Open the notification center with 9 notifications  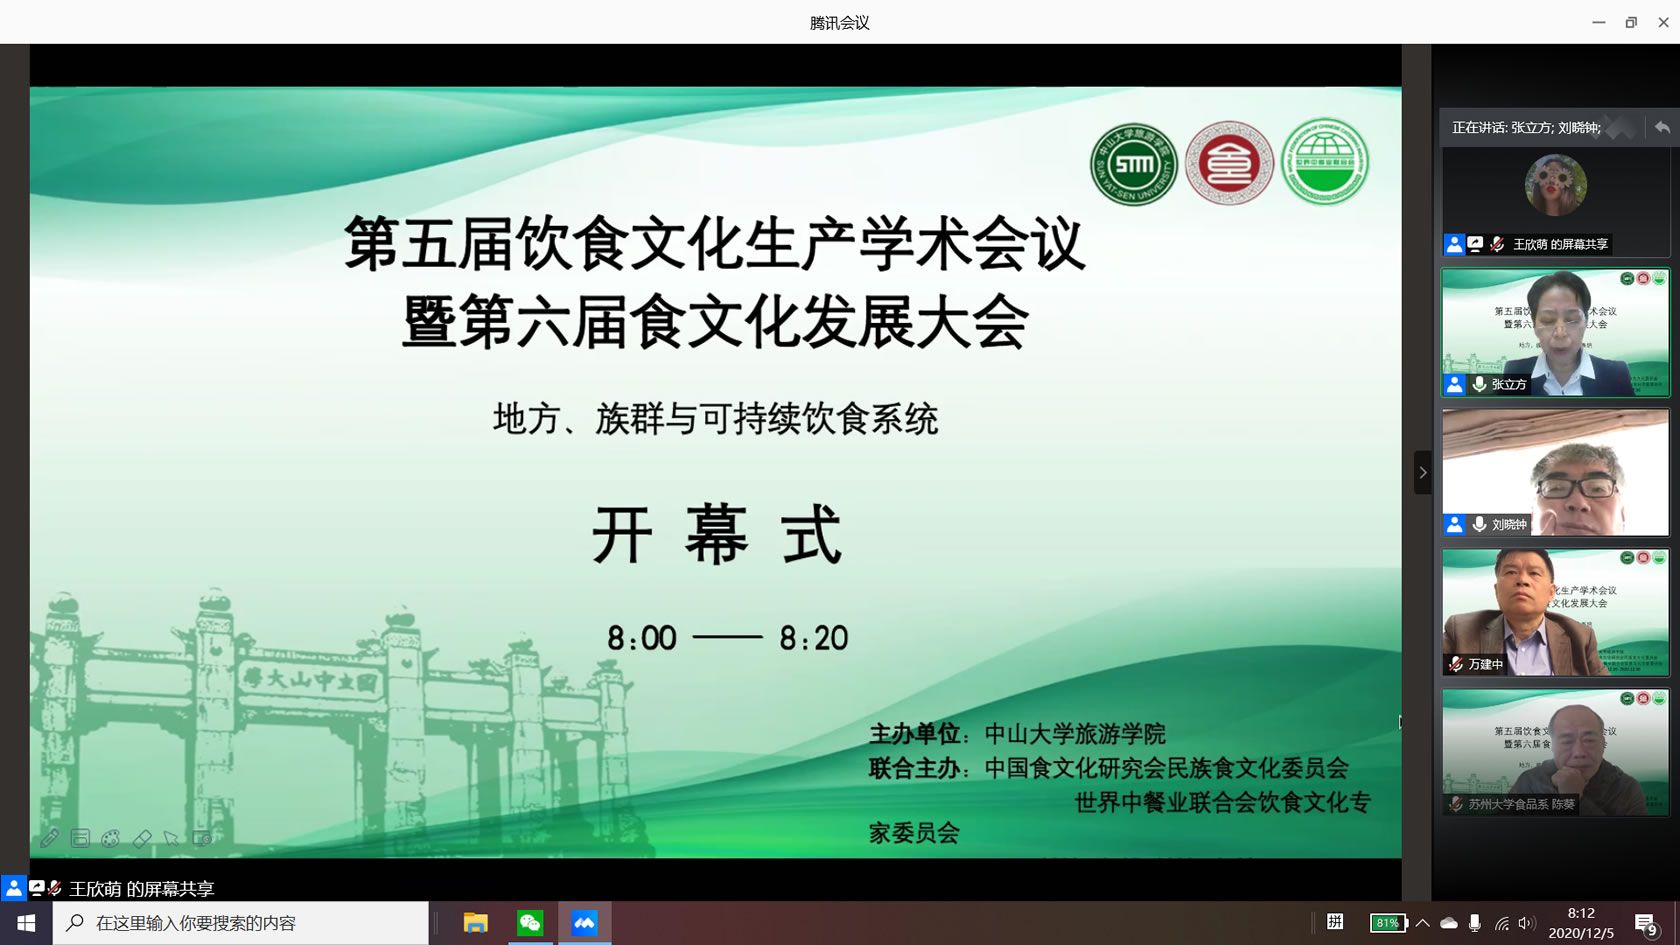tap(1646, 923)
